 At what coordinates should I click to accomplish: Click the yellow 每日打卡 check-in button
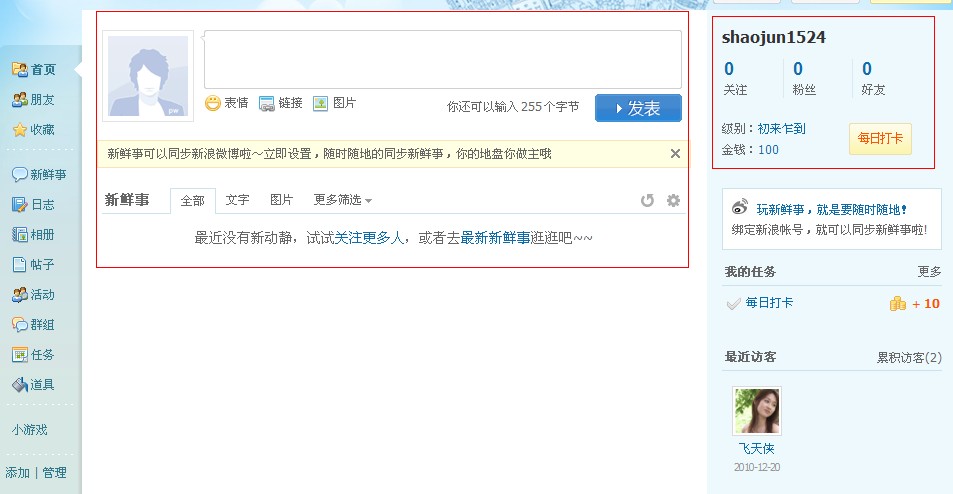(880, 139)
